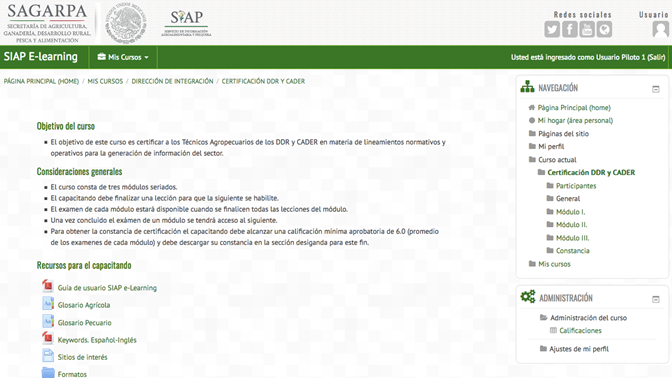672x378 pixels.
Task: Click the SIAP E-learning brand title
Action: point(41,57)
